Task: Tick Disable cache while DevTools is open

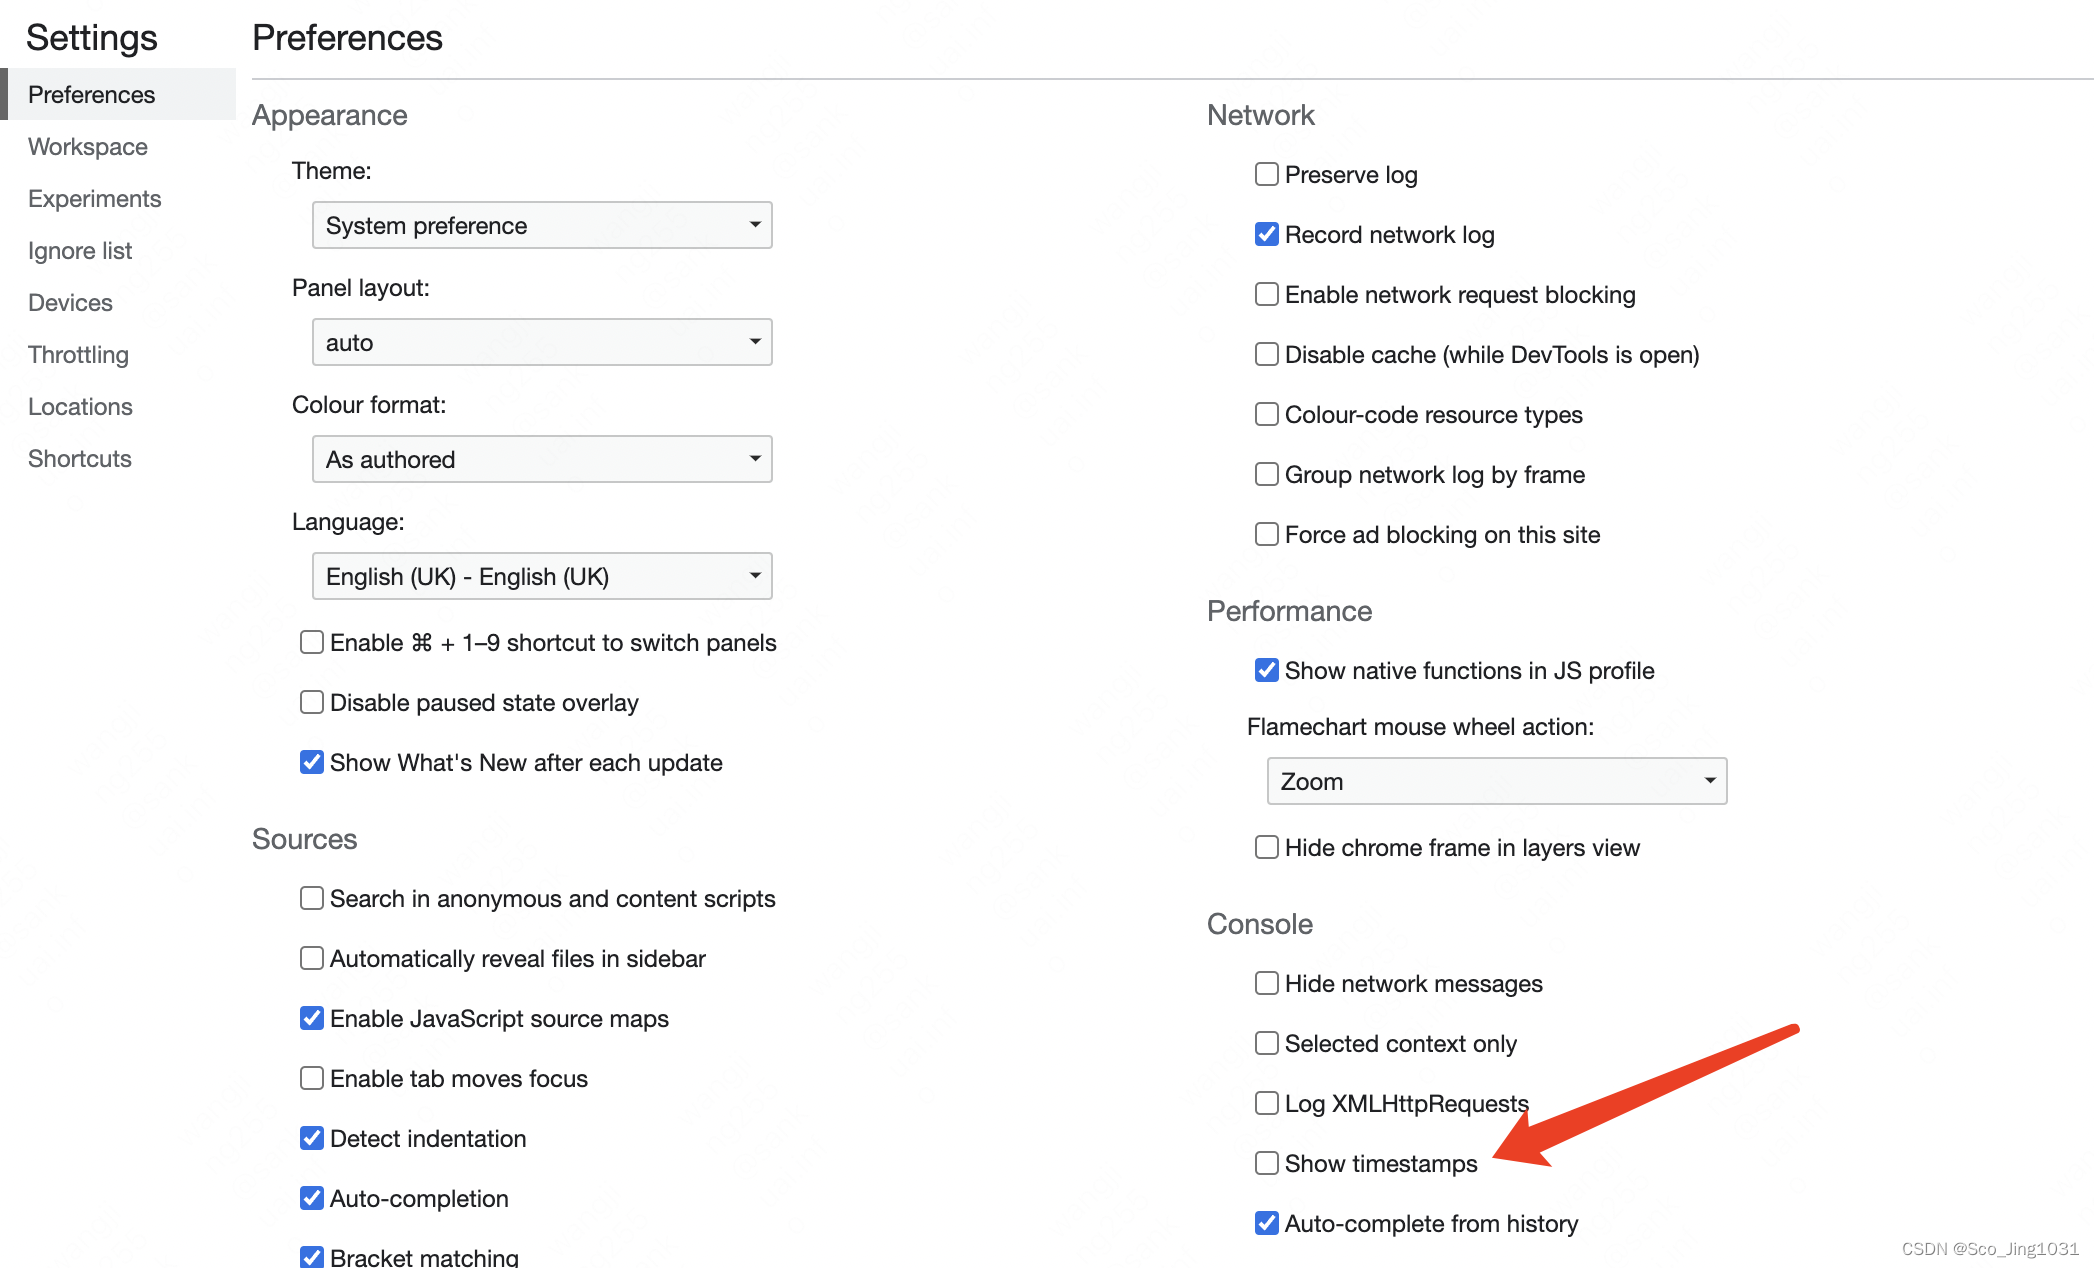Action: tap(1266, 355)
